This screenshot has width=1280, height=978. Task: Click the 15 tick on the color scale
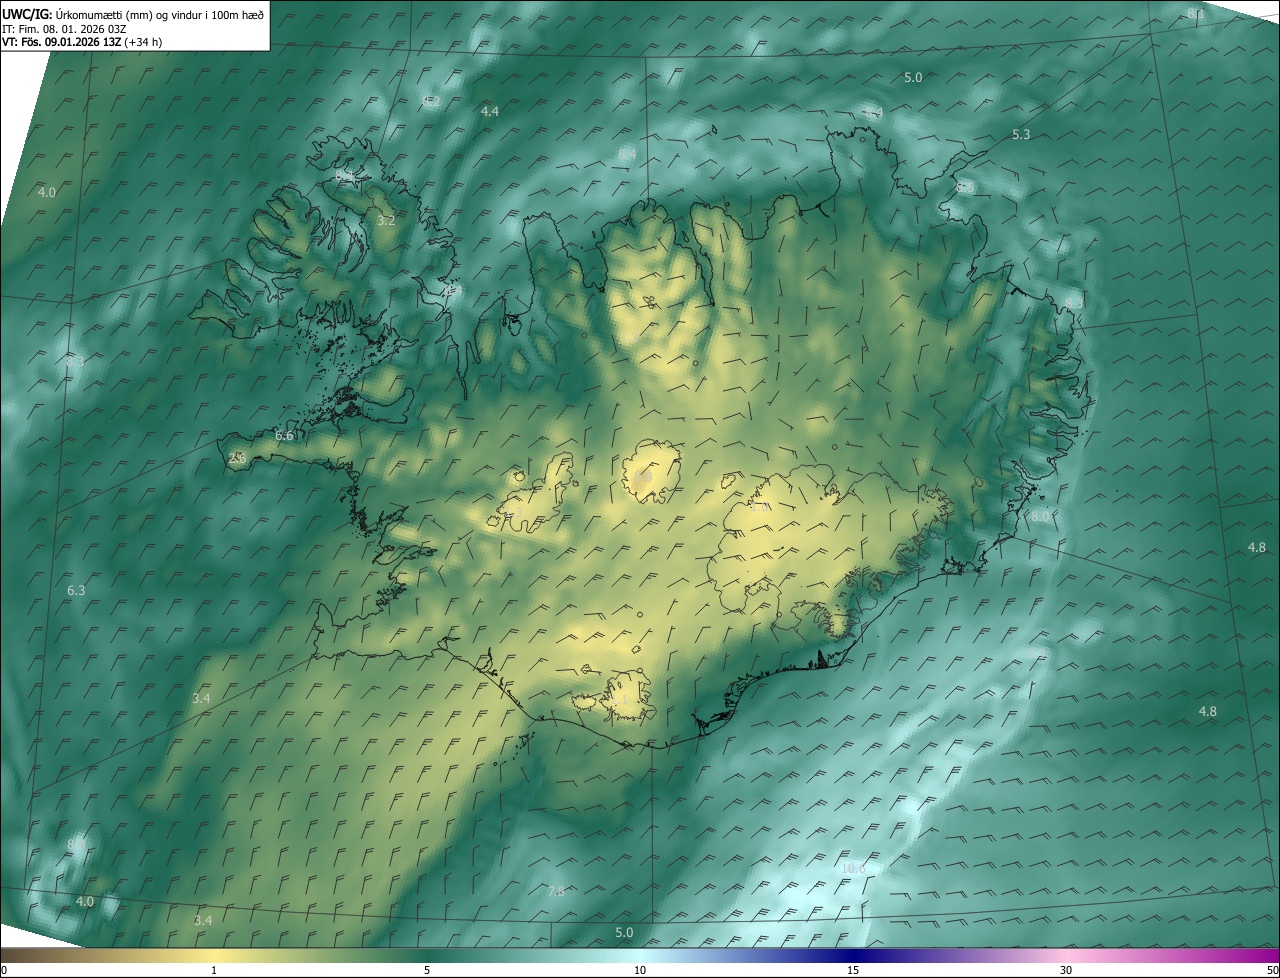(853, 970)
